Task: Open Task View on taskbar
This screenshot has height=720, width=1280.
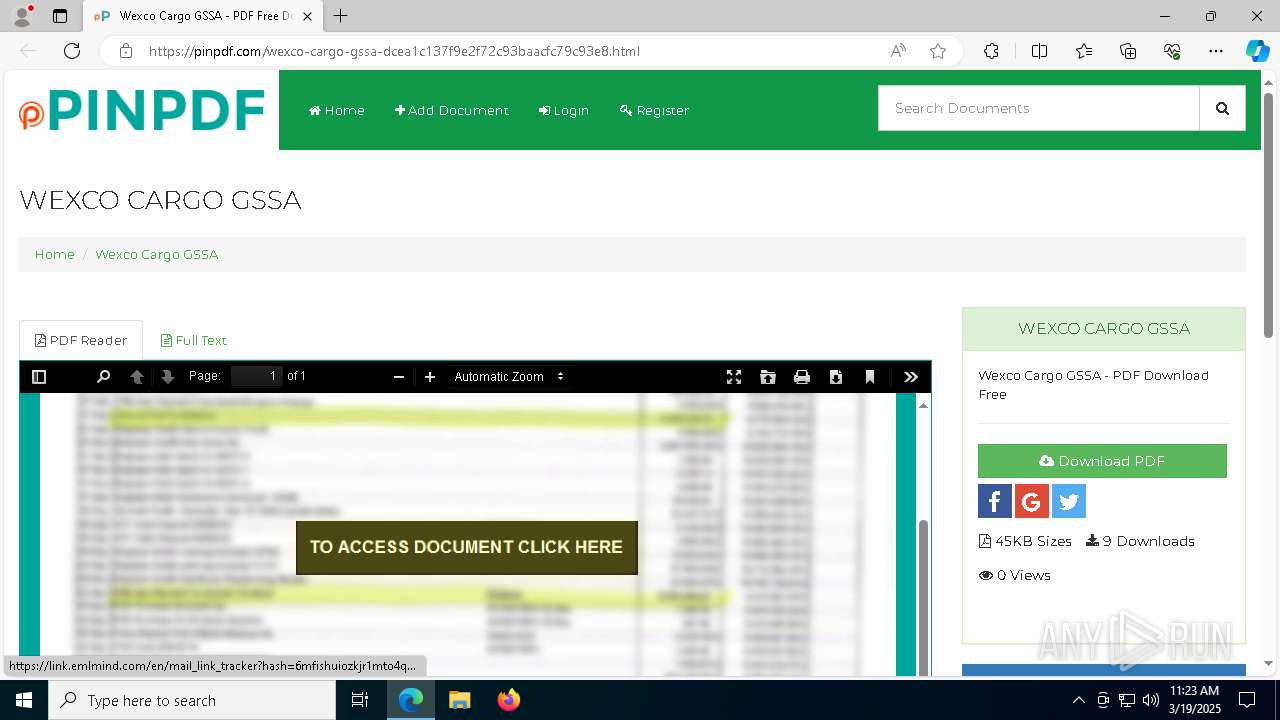Action: click(x=360, y=700)
